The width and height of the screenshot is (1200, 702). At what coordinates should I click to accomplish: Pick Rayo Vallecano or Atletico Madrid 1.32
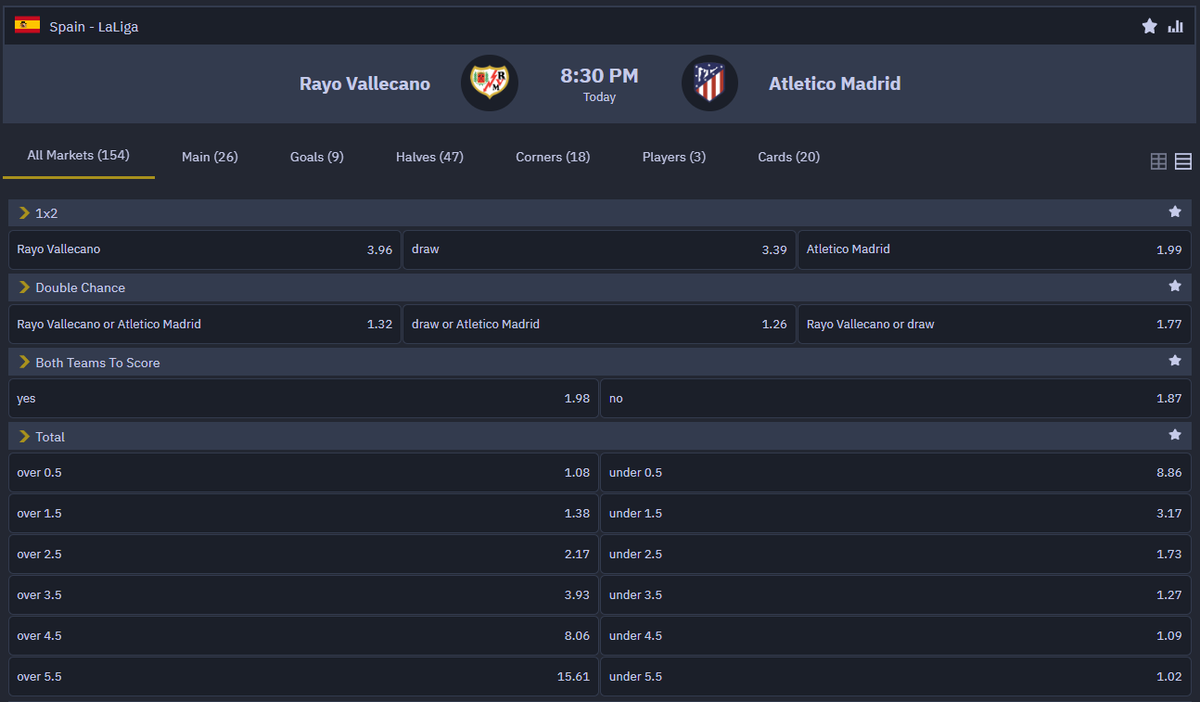tap(205, 324)
